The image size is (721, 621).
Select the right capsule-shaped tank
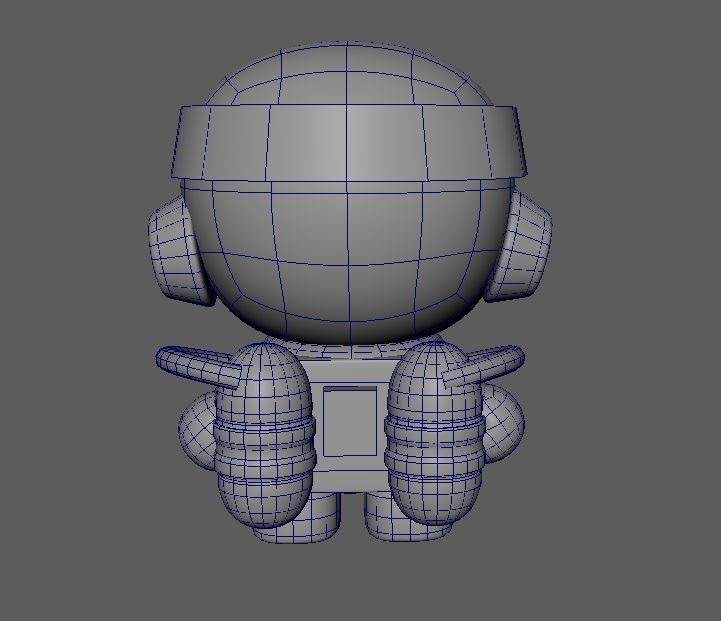pyautogui.click(x=434, y=432)
